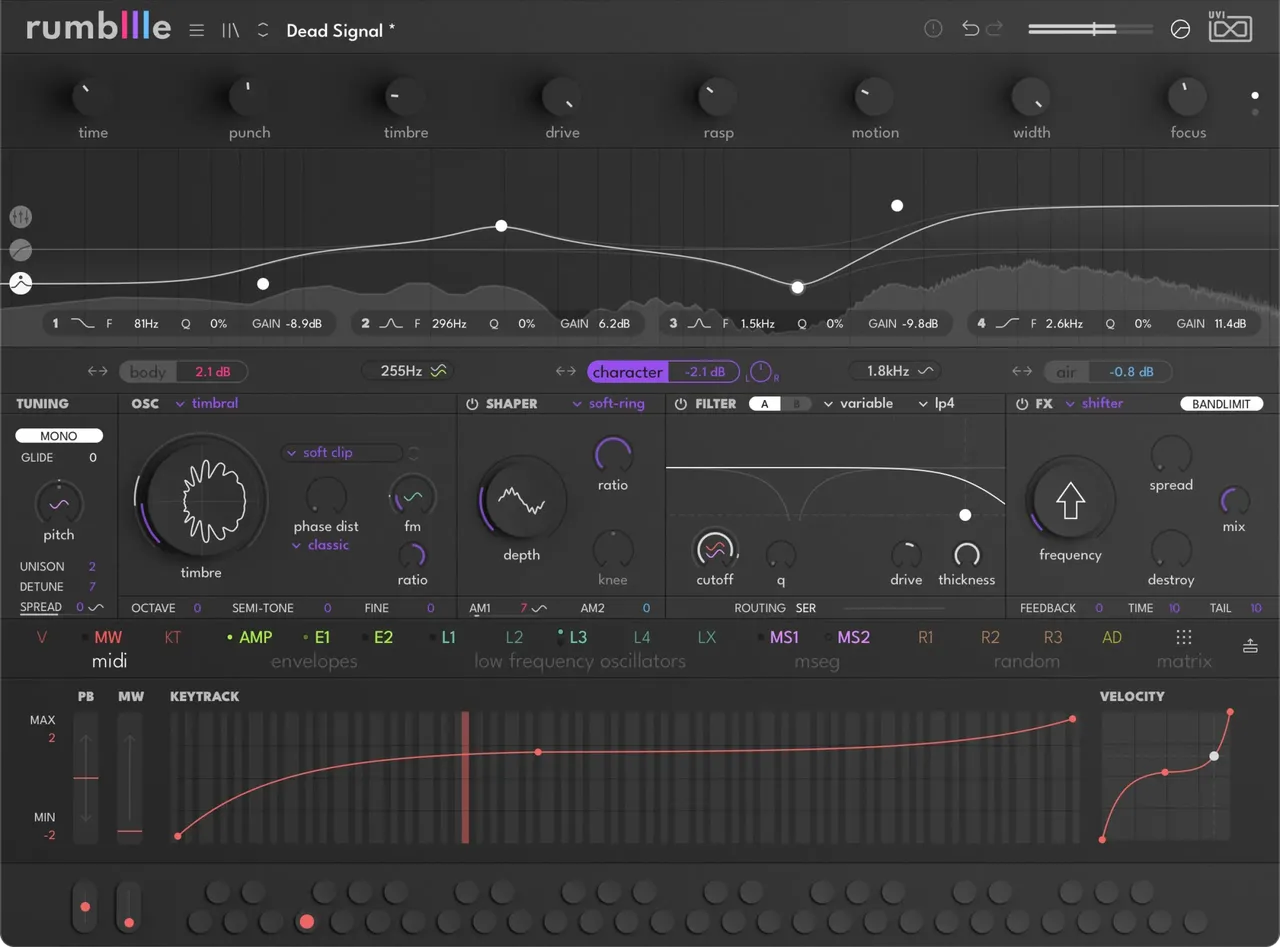Click the undo arrow icon

point(970,29)
